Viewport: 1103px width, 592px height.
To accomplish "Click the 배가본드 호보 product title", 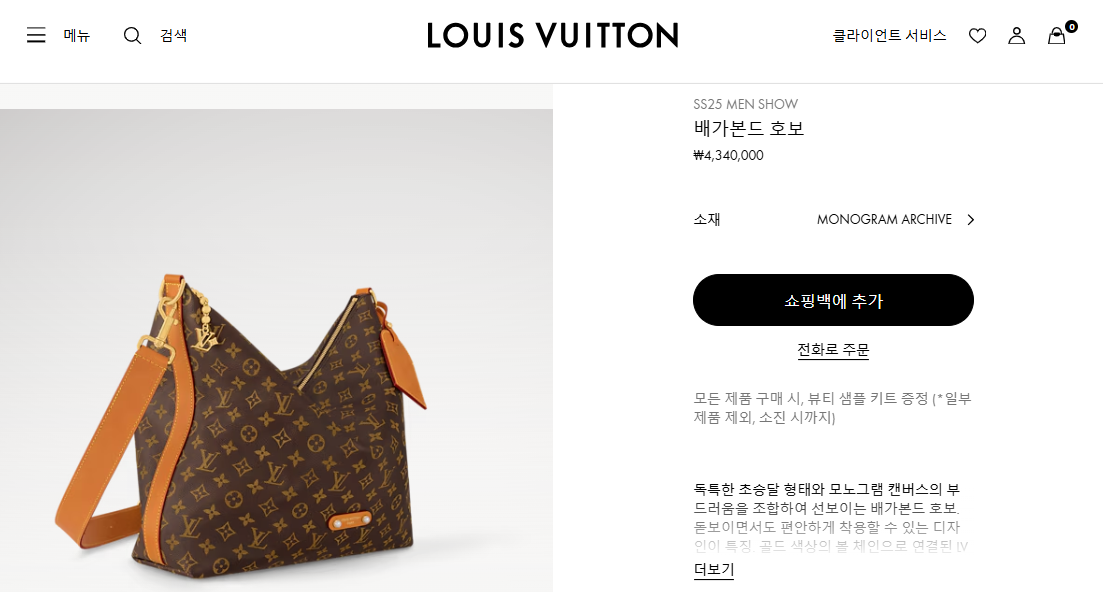I will 748,128.
